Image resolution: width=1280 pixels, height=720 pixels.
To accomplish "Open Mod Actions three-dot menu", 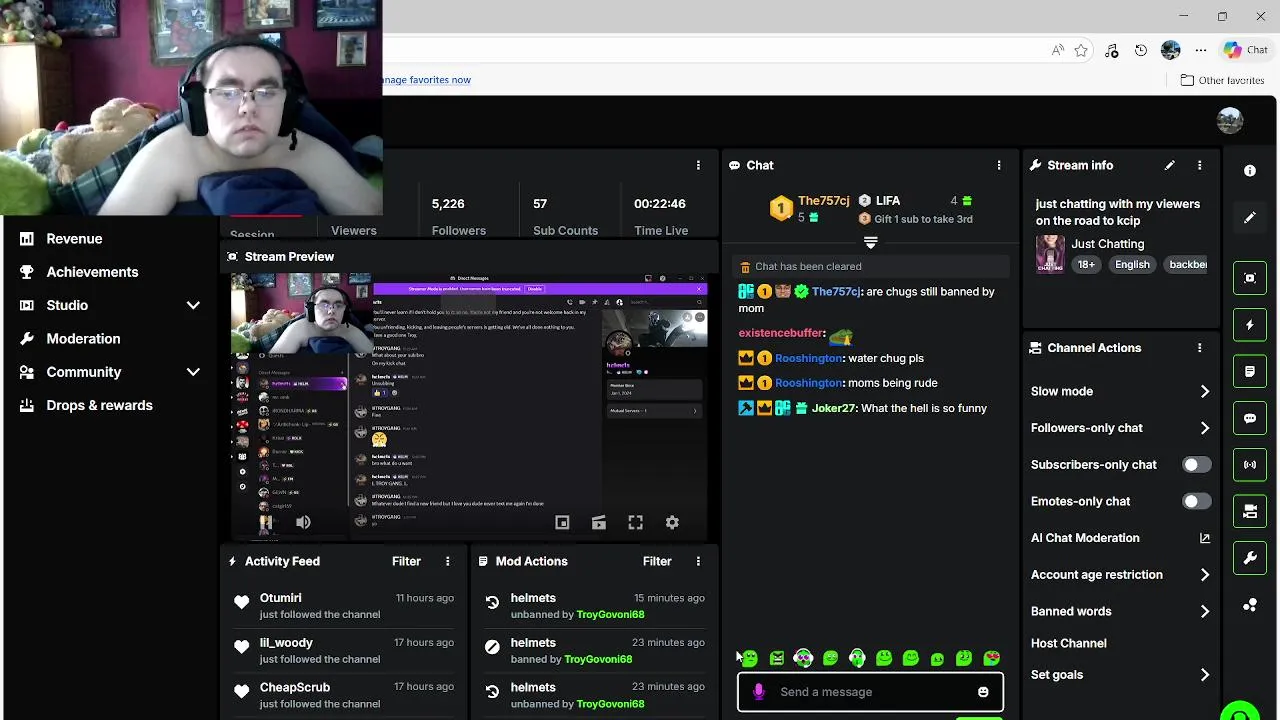I will click(x=698, y=561).
